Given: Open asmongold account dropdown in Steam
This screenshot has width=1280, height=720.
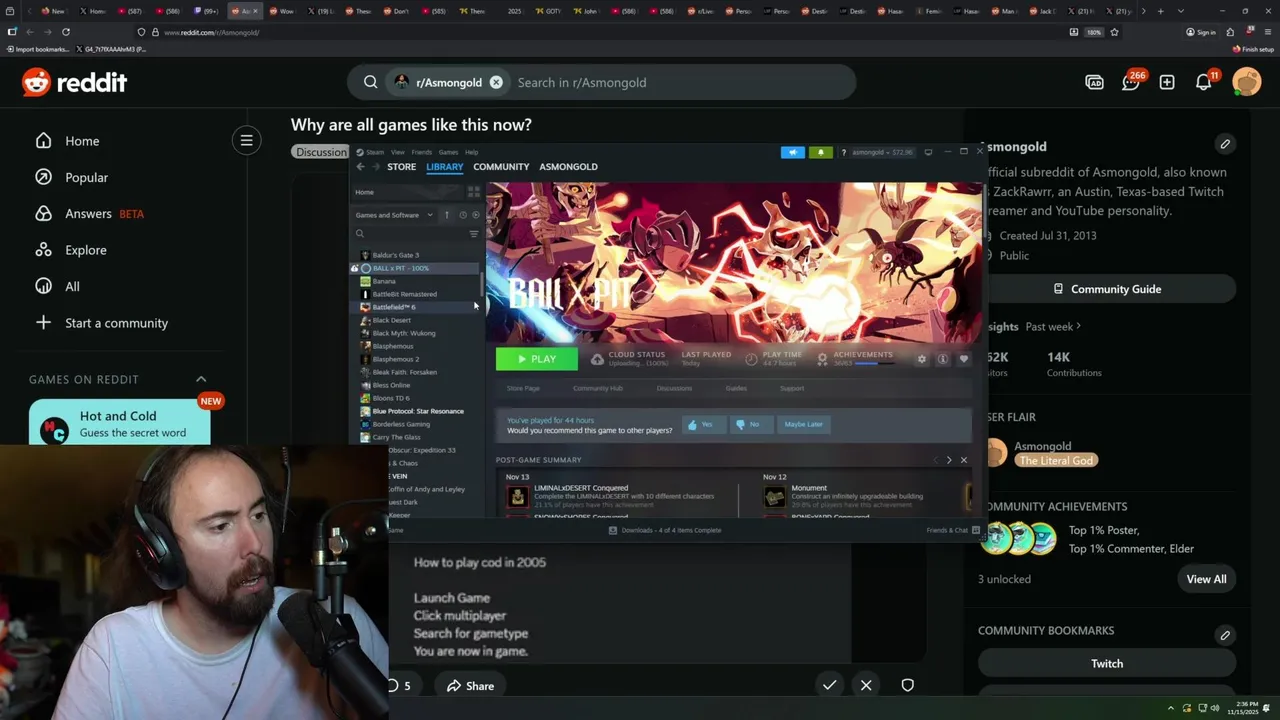Looking at the screenshot, I should click(881, 152).
